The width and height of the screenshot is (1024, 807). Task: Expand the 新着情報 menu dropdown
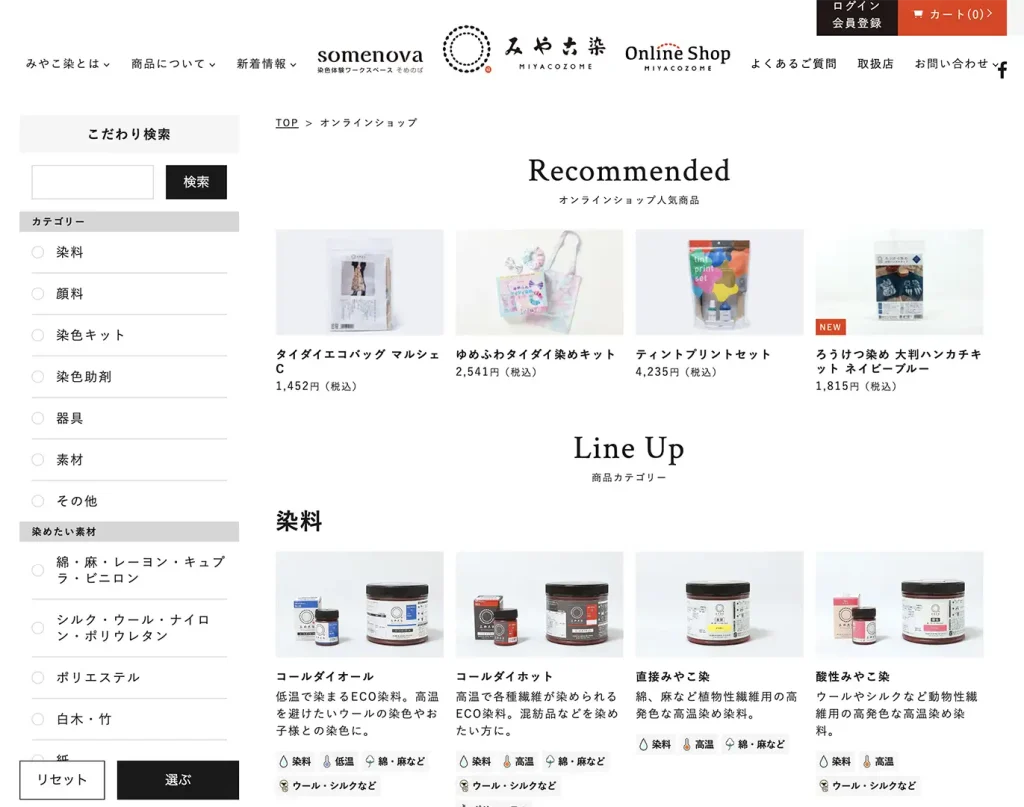click(266, 63)
